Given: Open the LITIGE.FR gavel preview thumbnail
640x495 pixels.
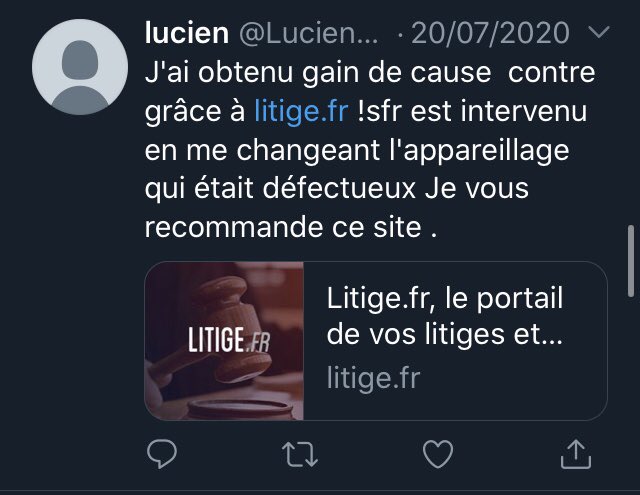Looking at the screenshot, I should [224, 341].
